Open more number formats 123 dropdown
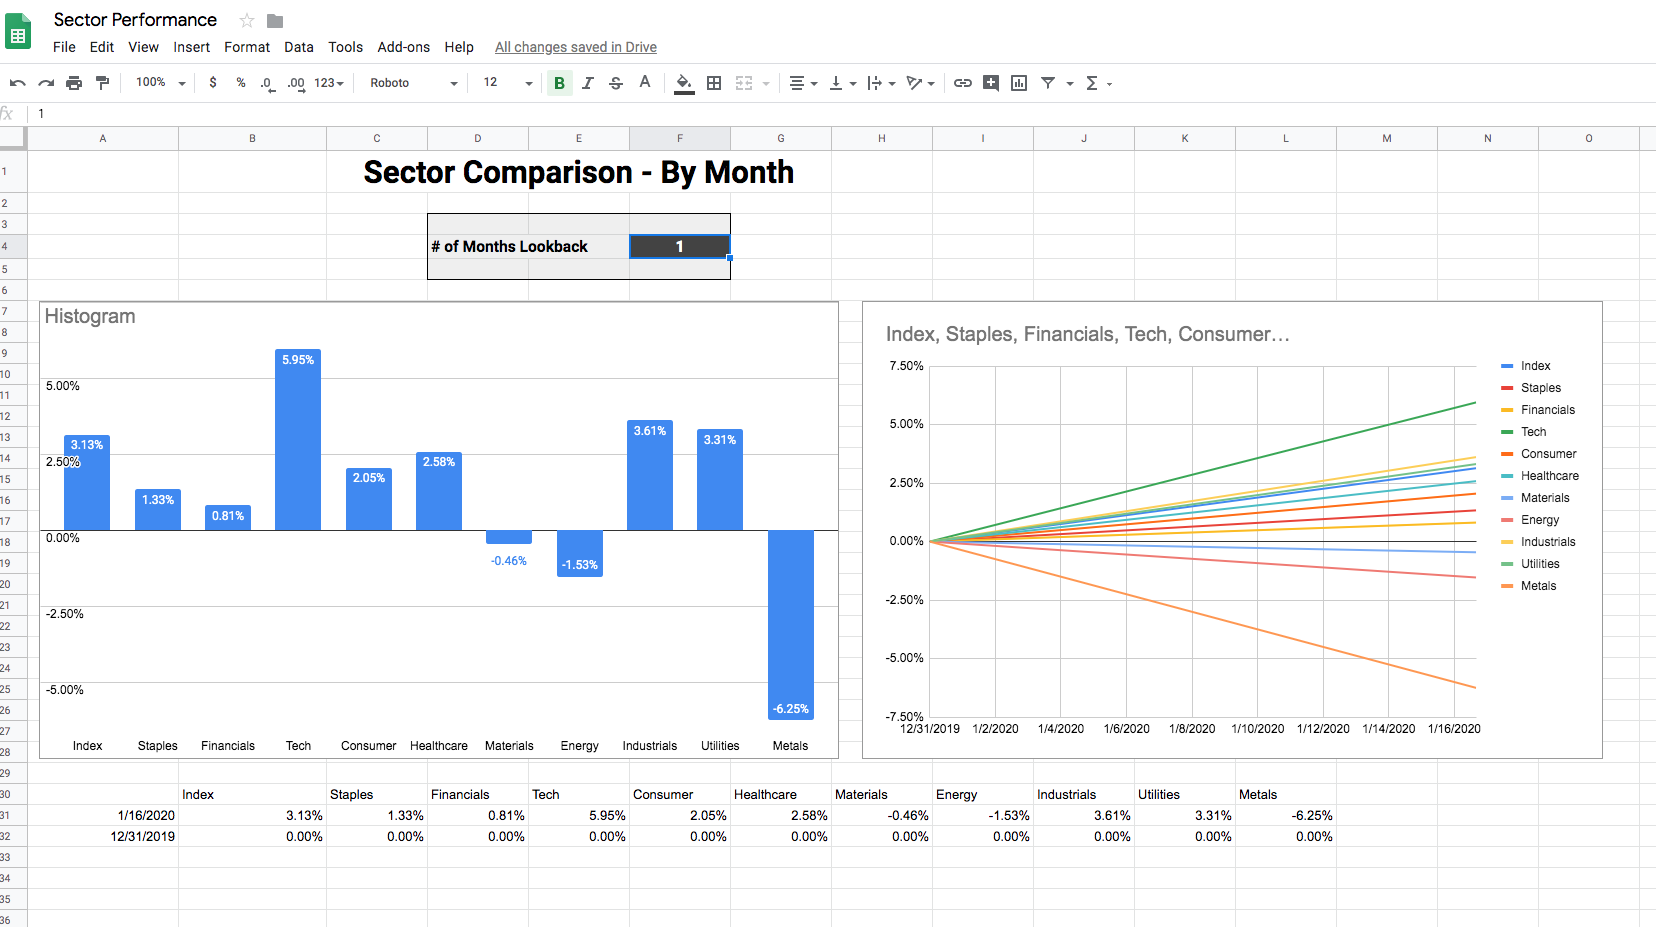1656x927 pixels. (x=329, y=83)
